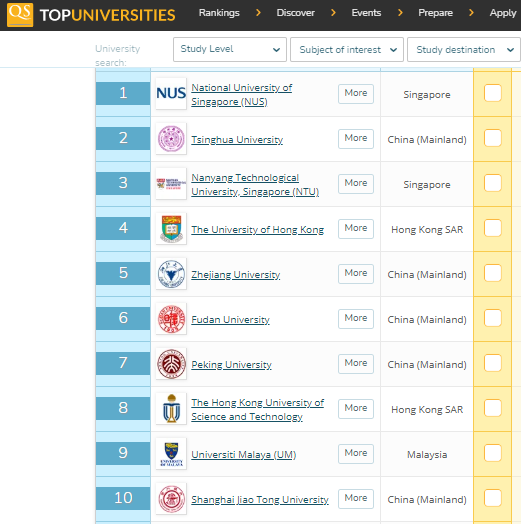The image size is (521, 524).
Task: Open the National University of Singapore logo
Action: point(171,94)
